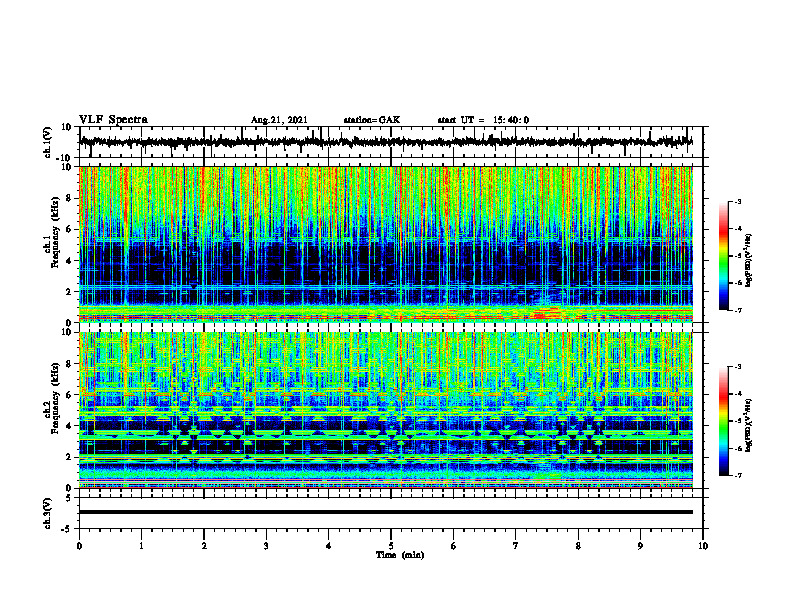Click the "4" kHz tick on ch.2 frequency axis
Viewport: 792px width, 612px height.
point(69,426)
